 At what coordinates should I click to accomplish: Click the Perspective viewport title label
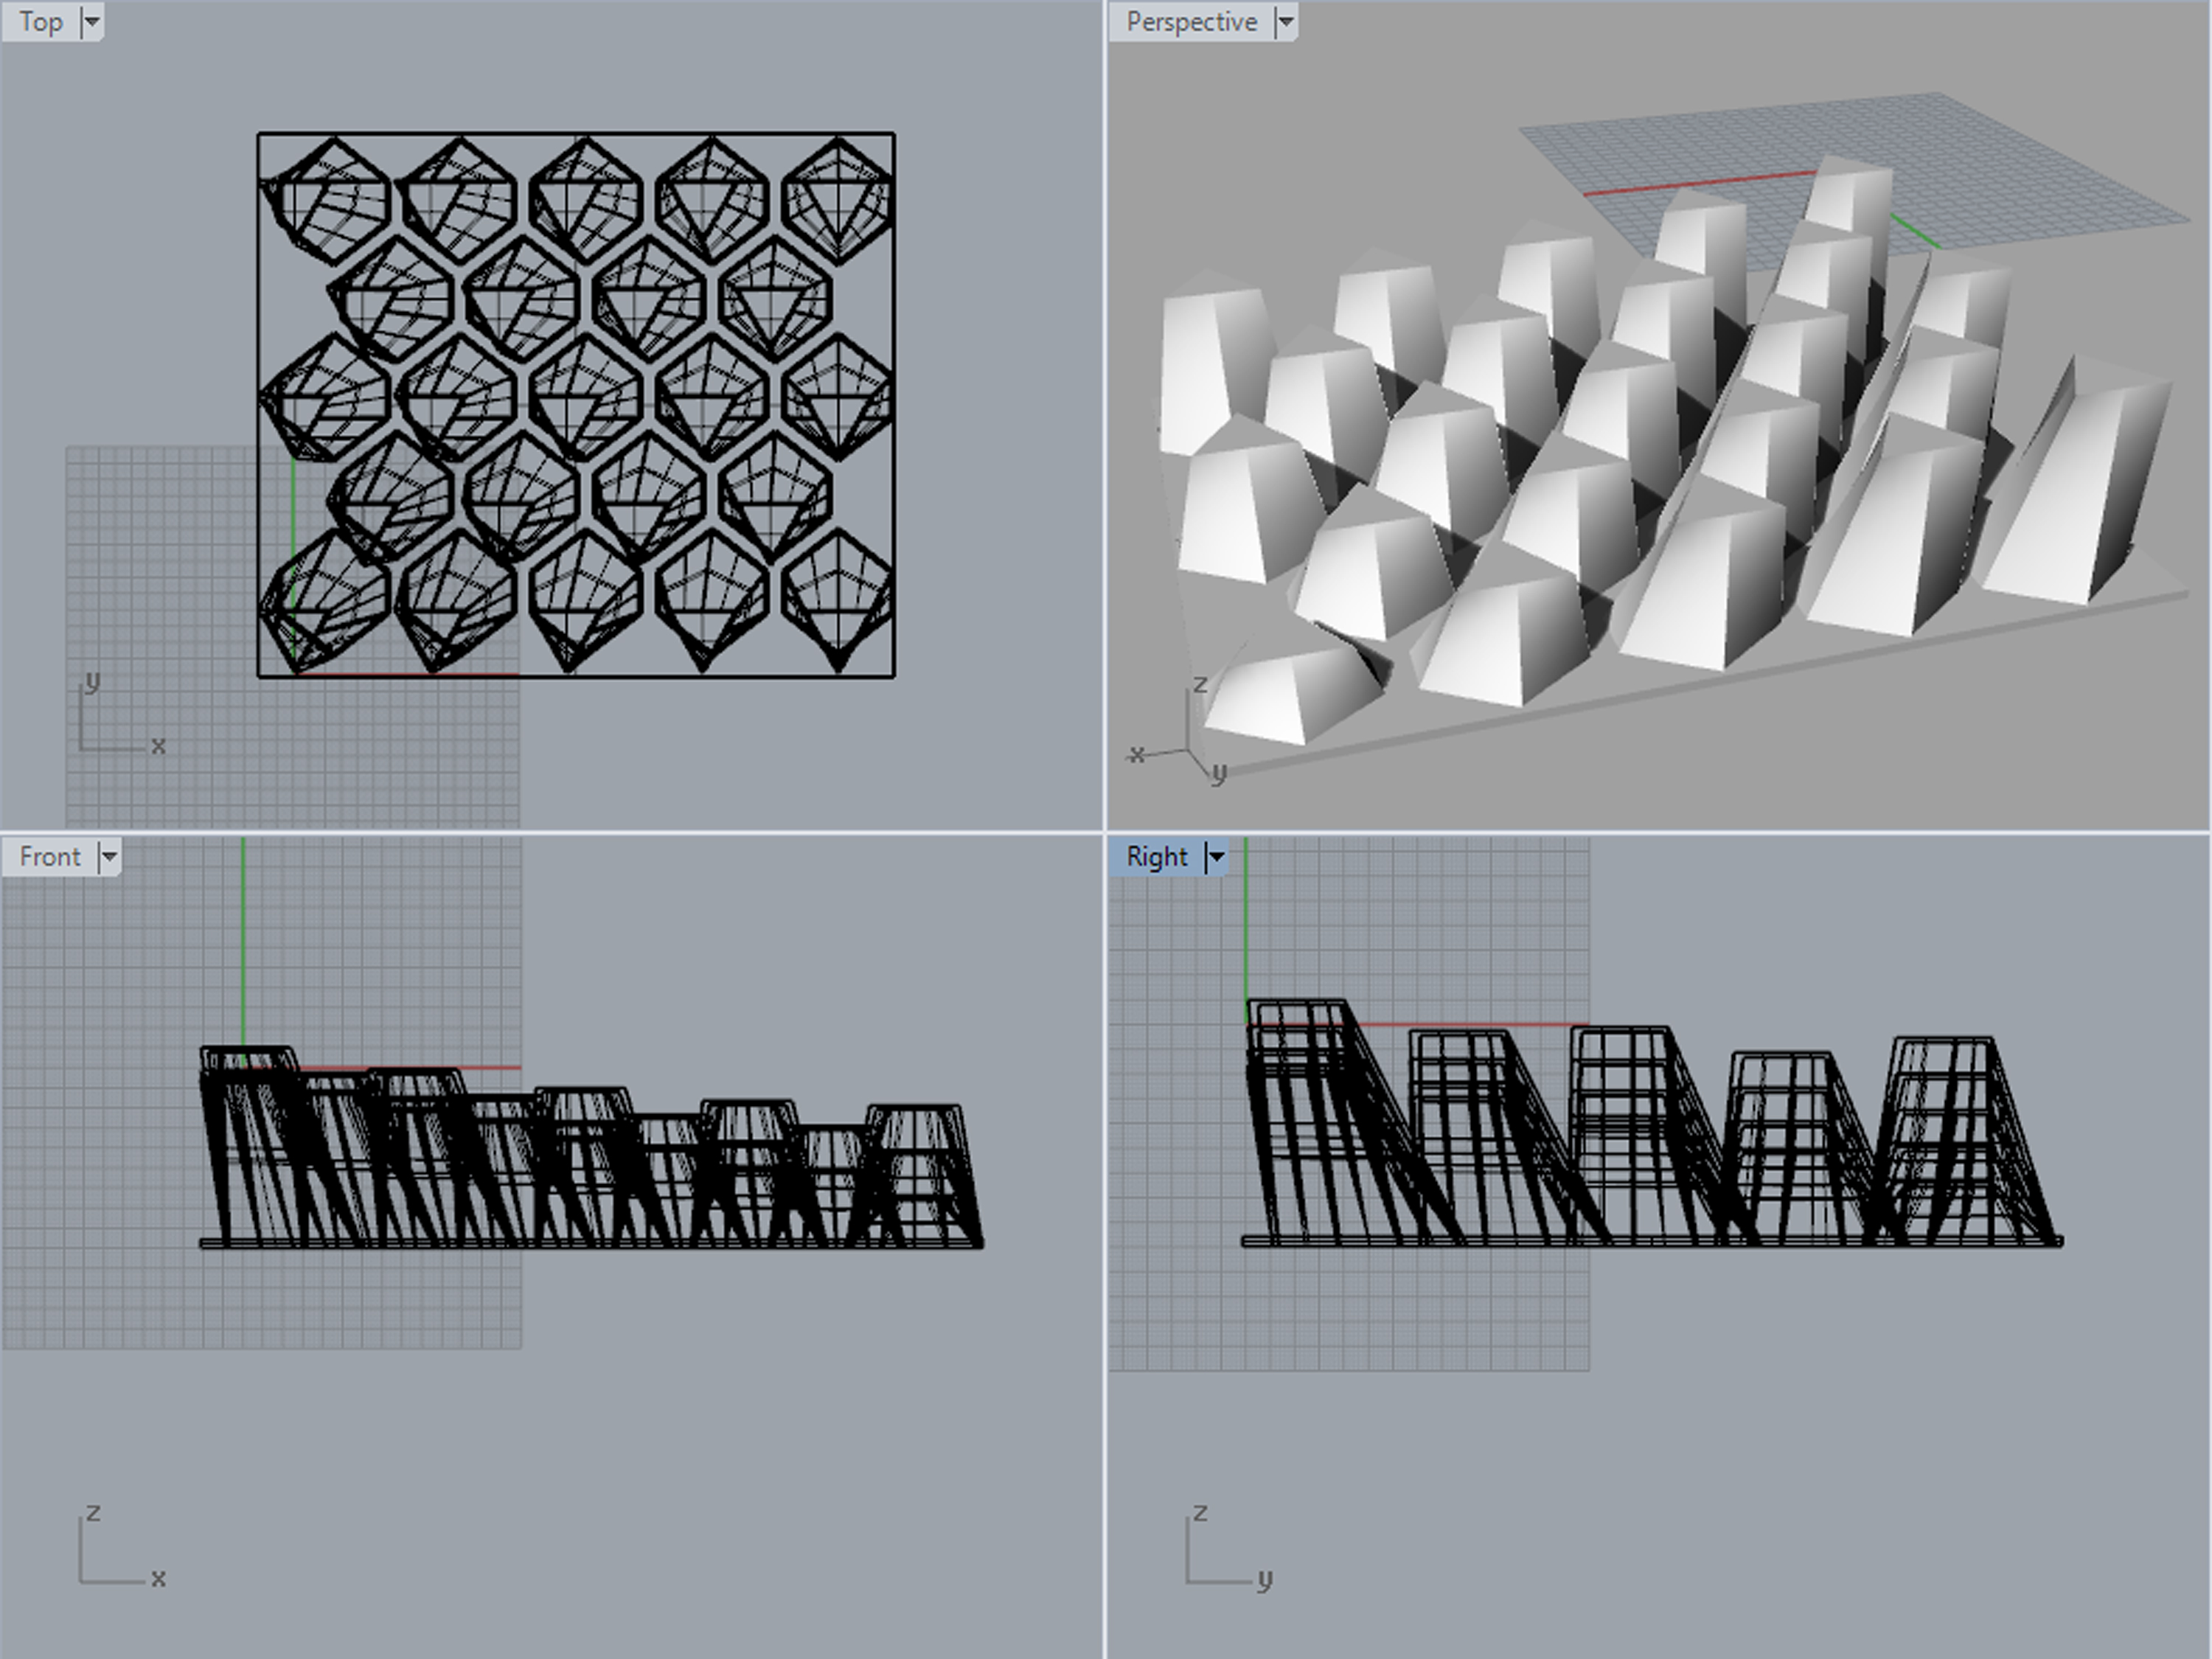click(1192, 22)
